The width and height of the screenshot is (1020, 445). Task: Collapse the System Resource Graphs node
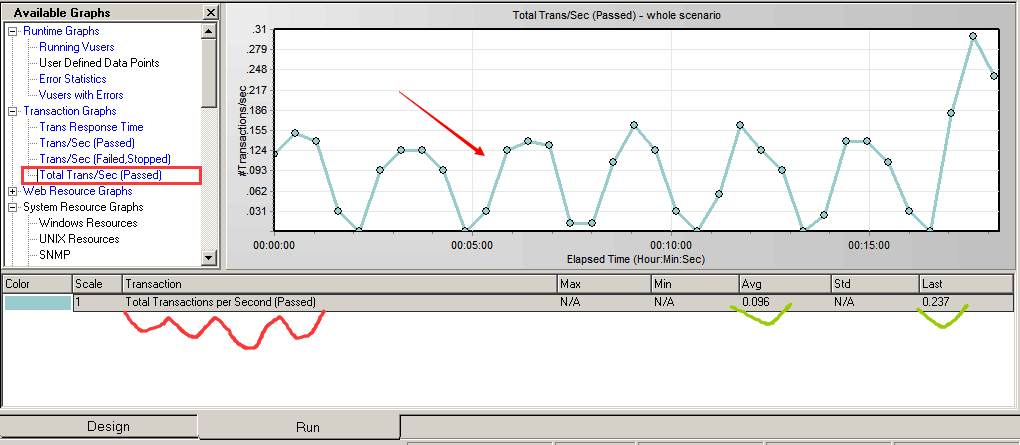coord(12,207)
